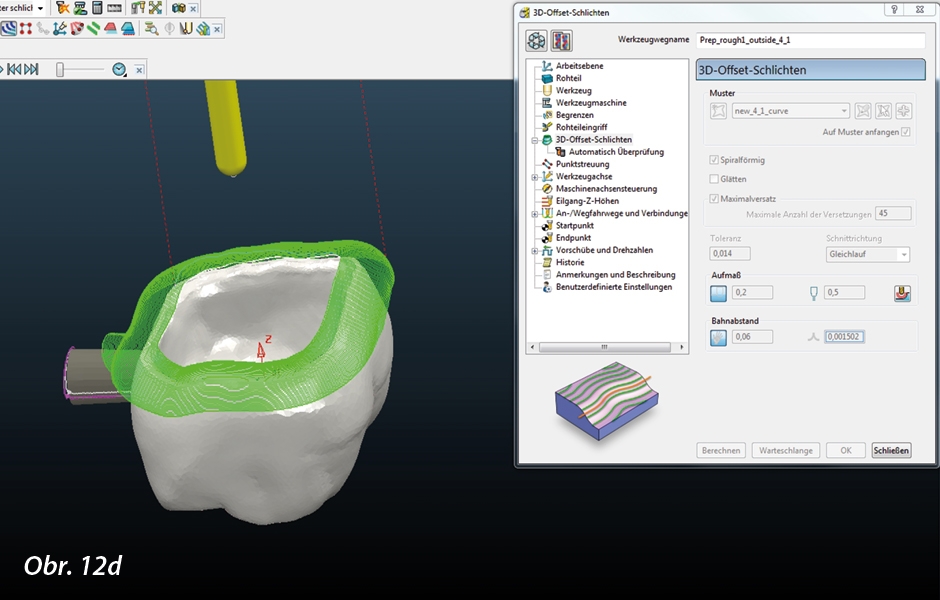Select Startpunkt in the settings tree
940x600 pixels.
click(x=574, y=226)
